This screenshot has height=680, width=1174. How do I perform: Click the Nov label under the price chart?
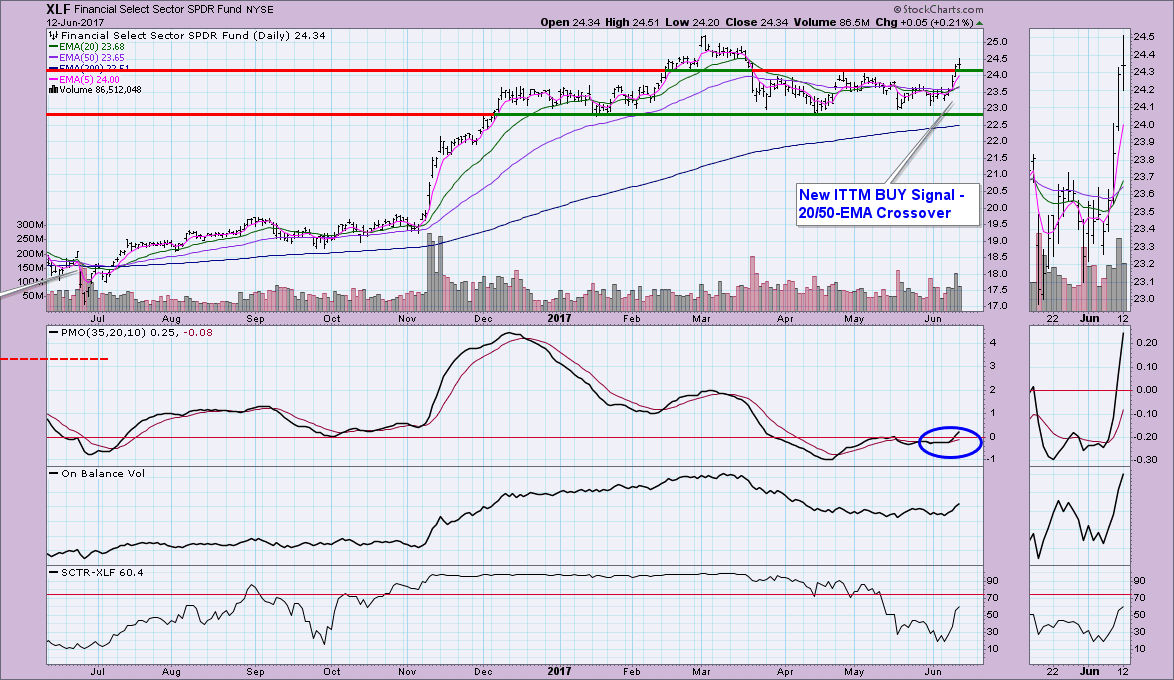click(407, 318)
